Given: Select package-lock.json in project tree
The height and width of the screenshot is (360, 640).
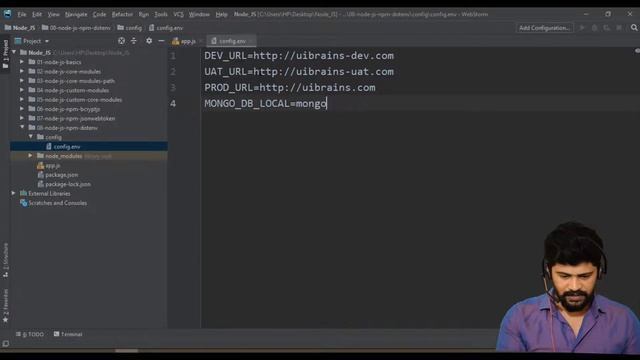Looking at the screenshot, I should [x=64, y=184].
